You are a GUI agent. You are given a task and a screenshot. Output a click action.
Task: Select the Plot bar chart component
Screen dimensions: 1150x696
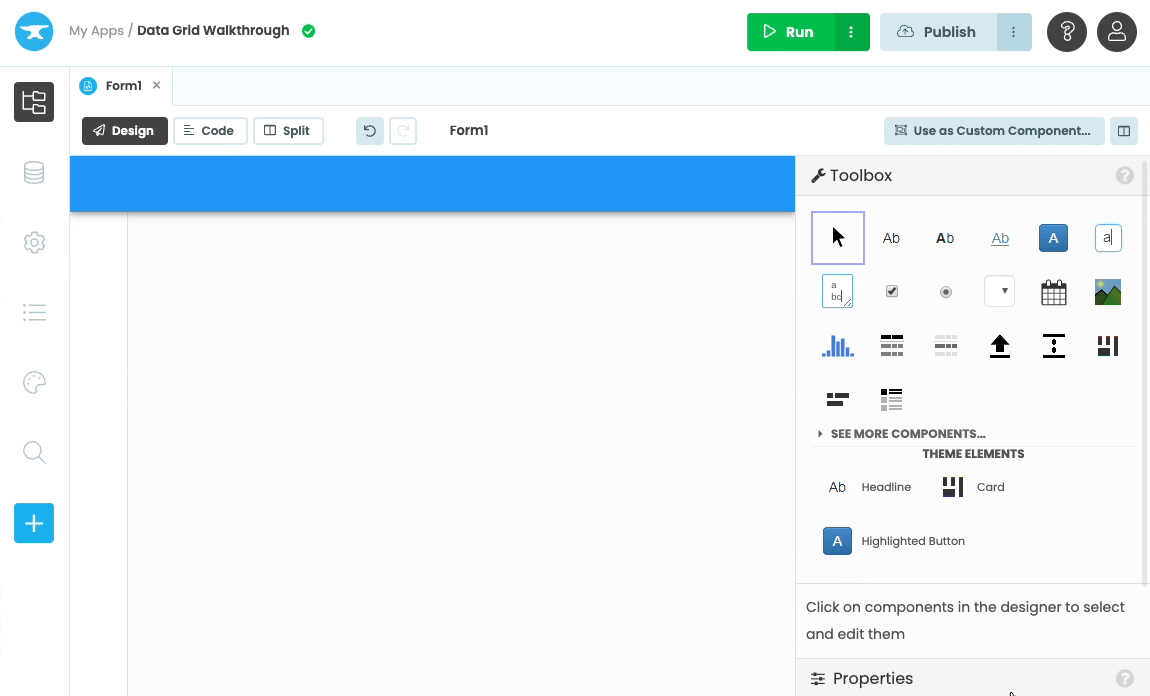[838, 345]
